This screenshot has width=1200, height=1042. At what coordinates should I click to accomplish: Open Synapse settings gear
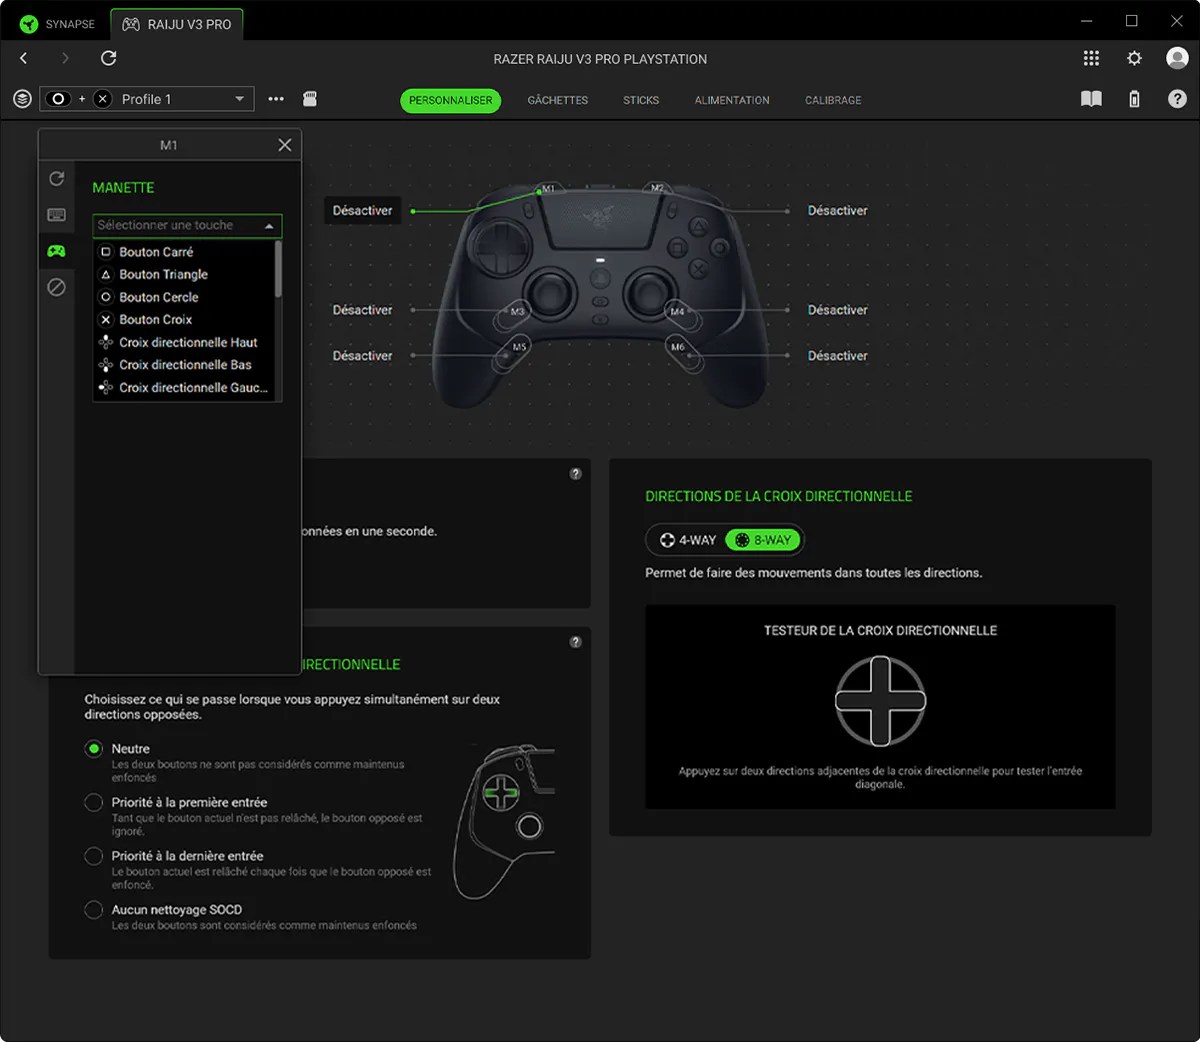pyautogui.click(x=1134, y=58)
